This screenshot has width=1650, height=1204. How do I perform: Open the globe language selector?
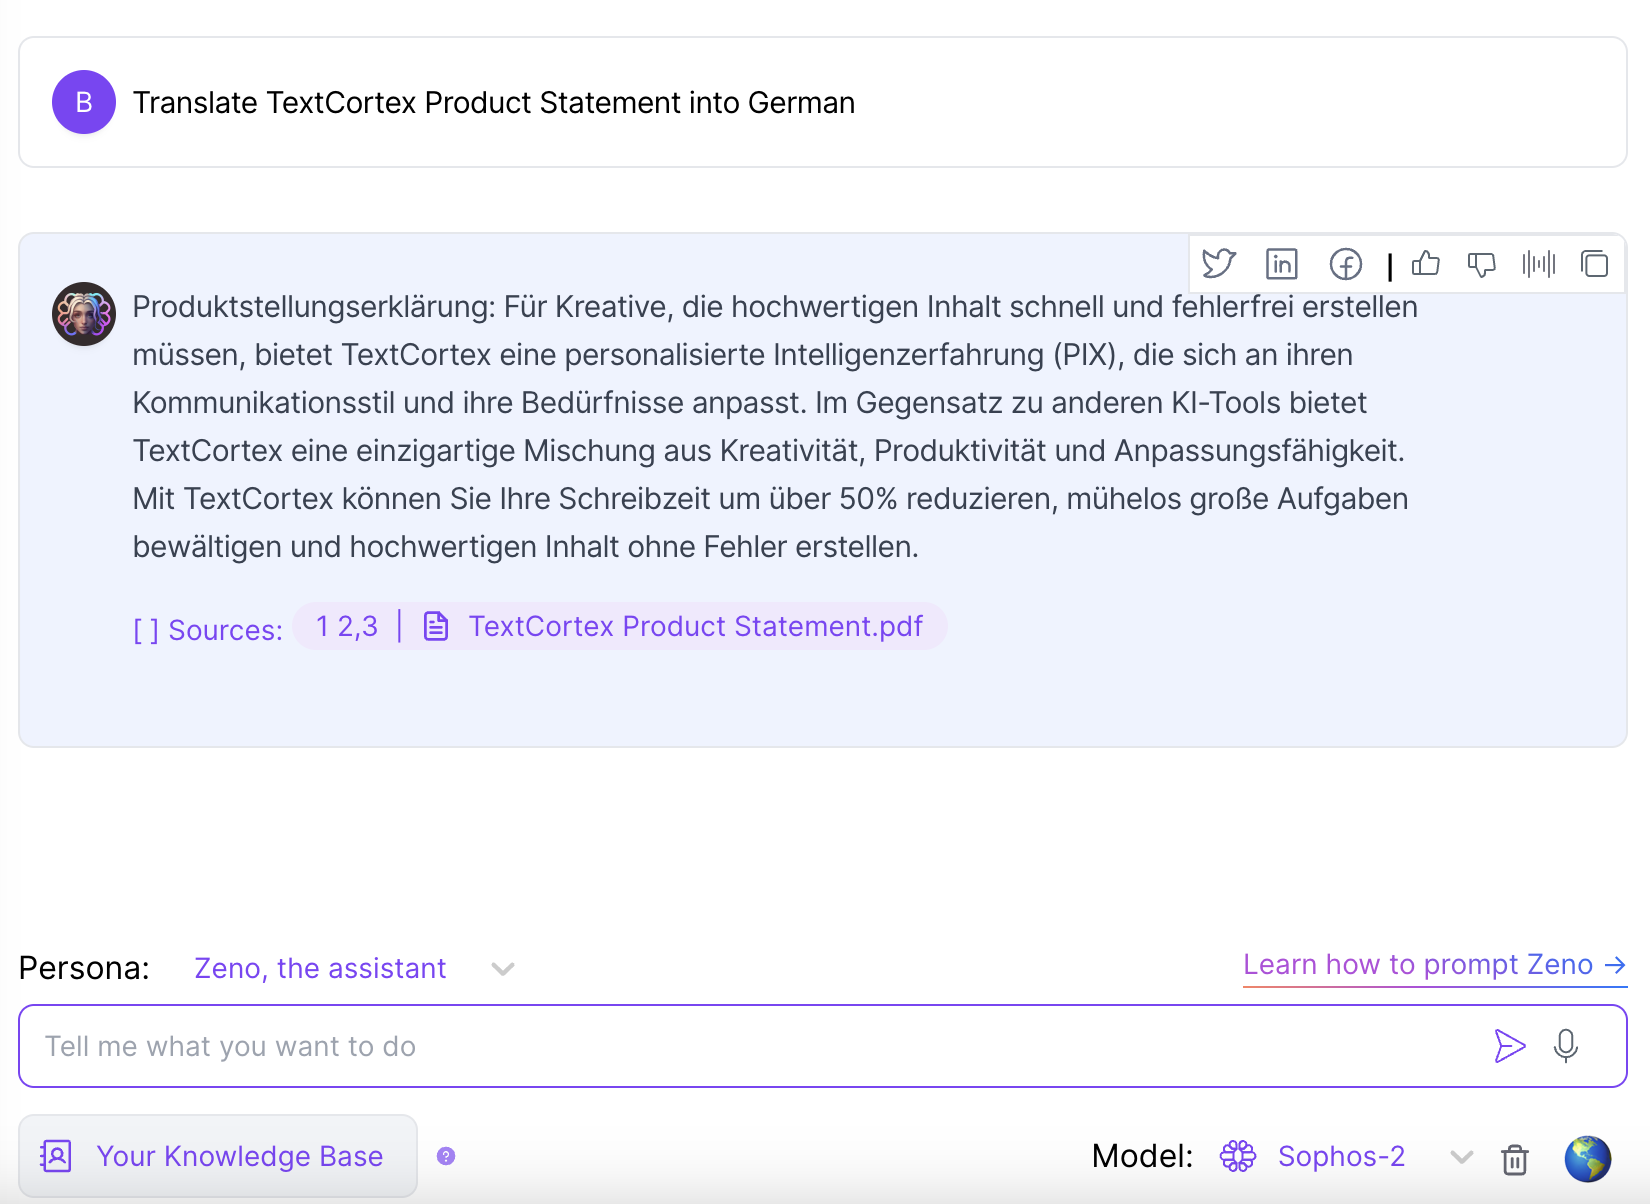click(x=1588, y=1158)
